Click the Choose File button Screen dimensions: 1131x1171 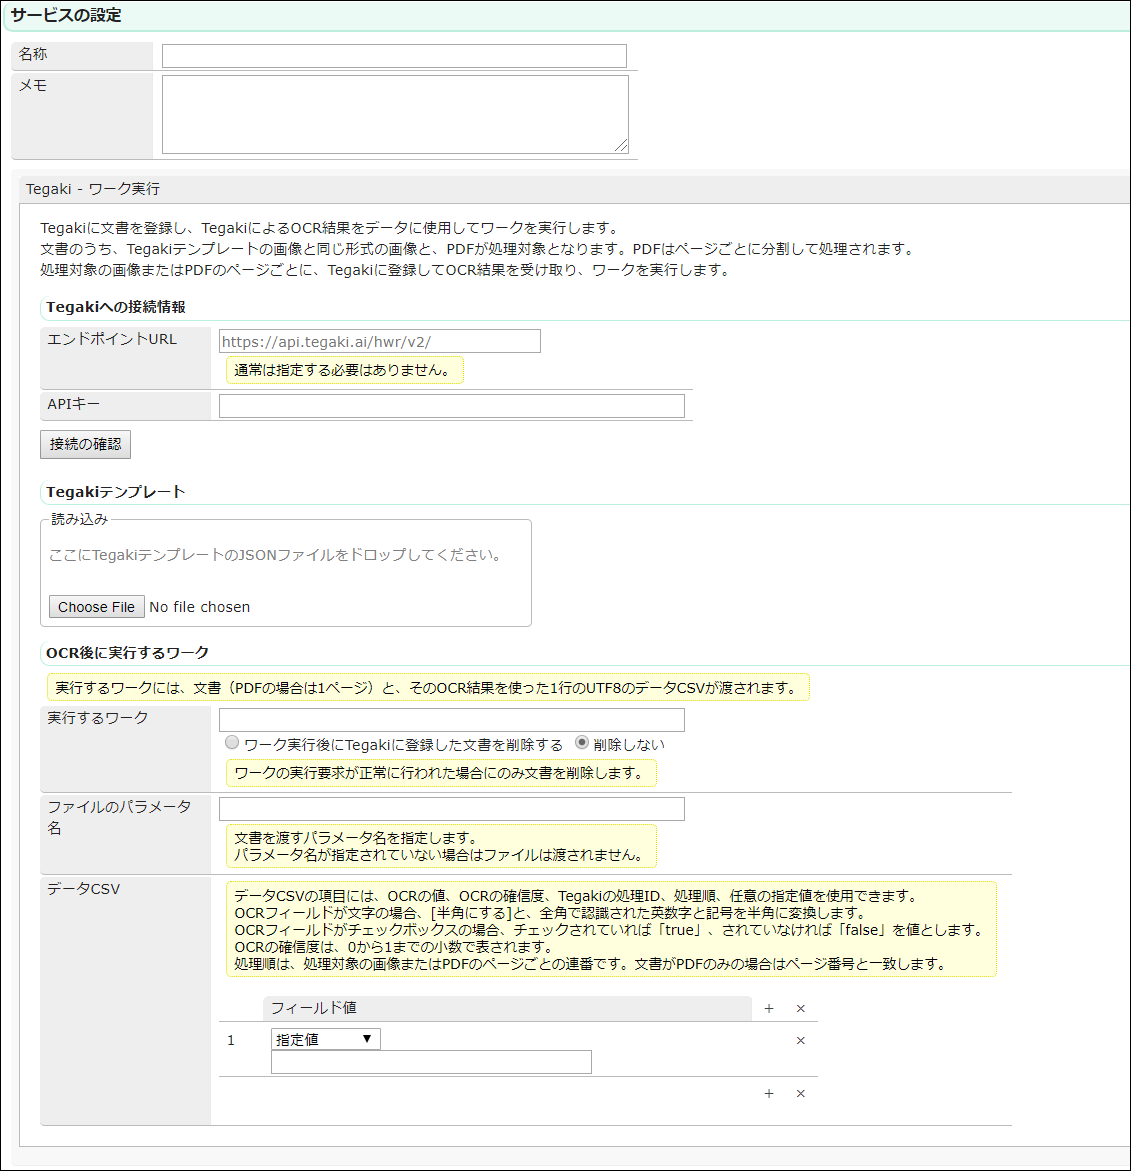[96, 607]
